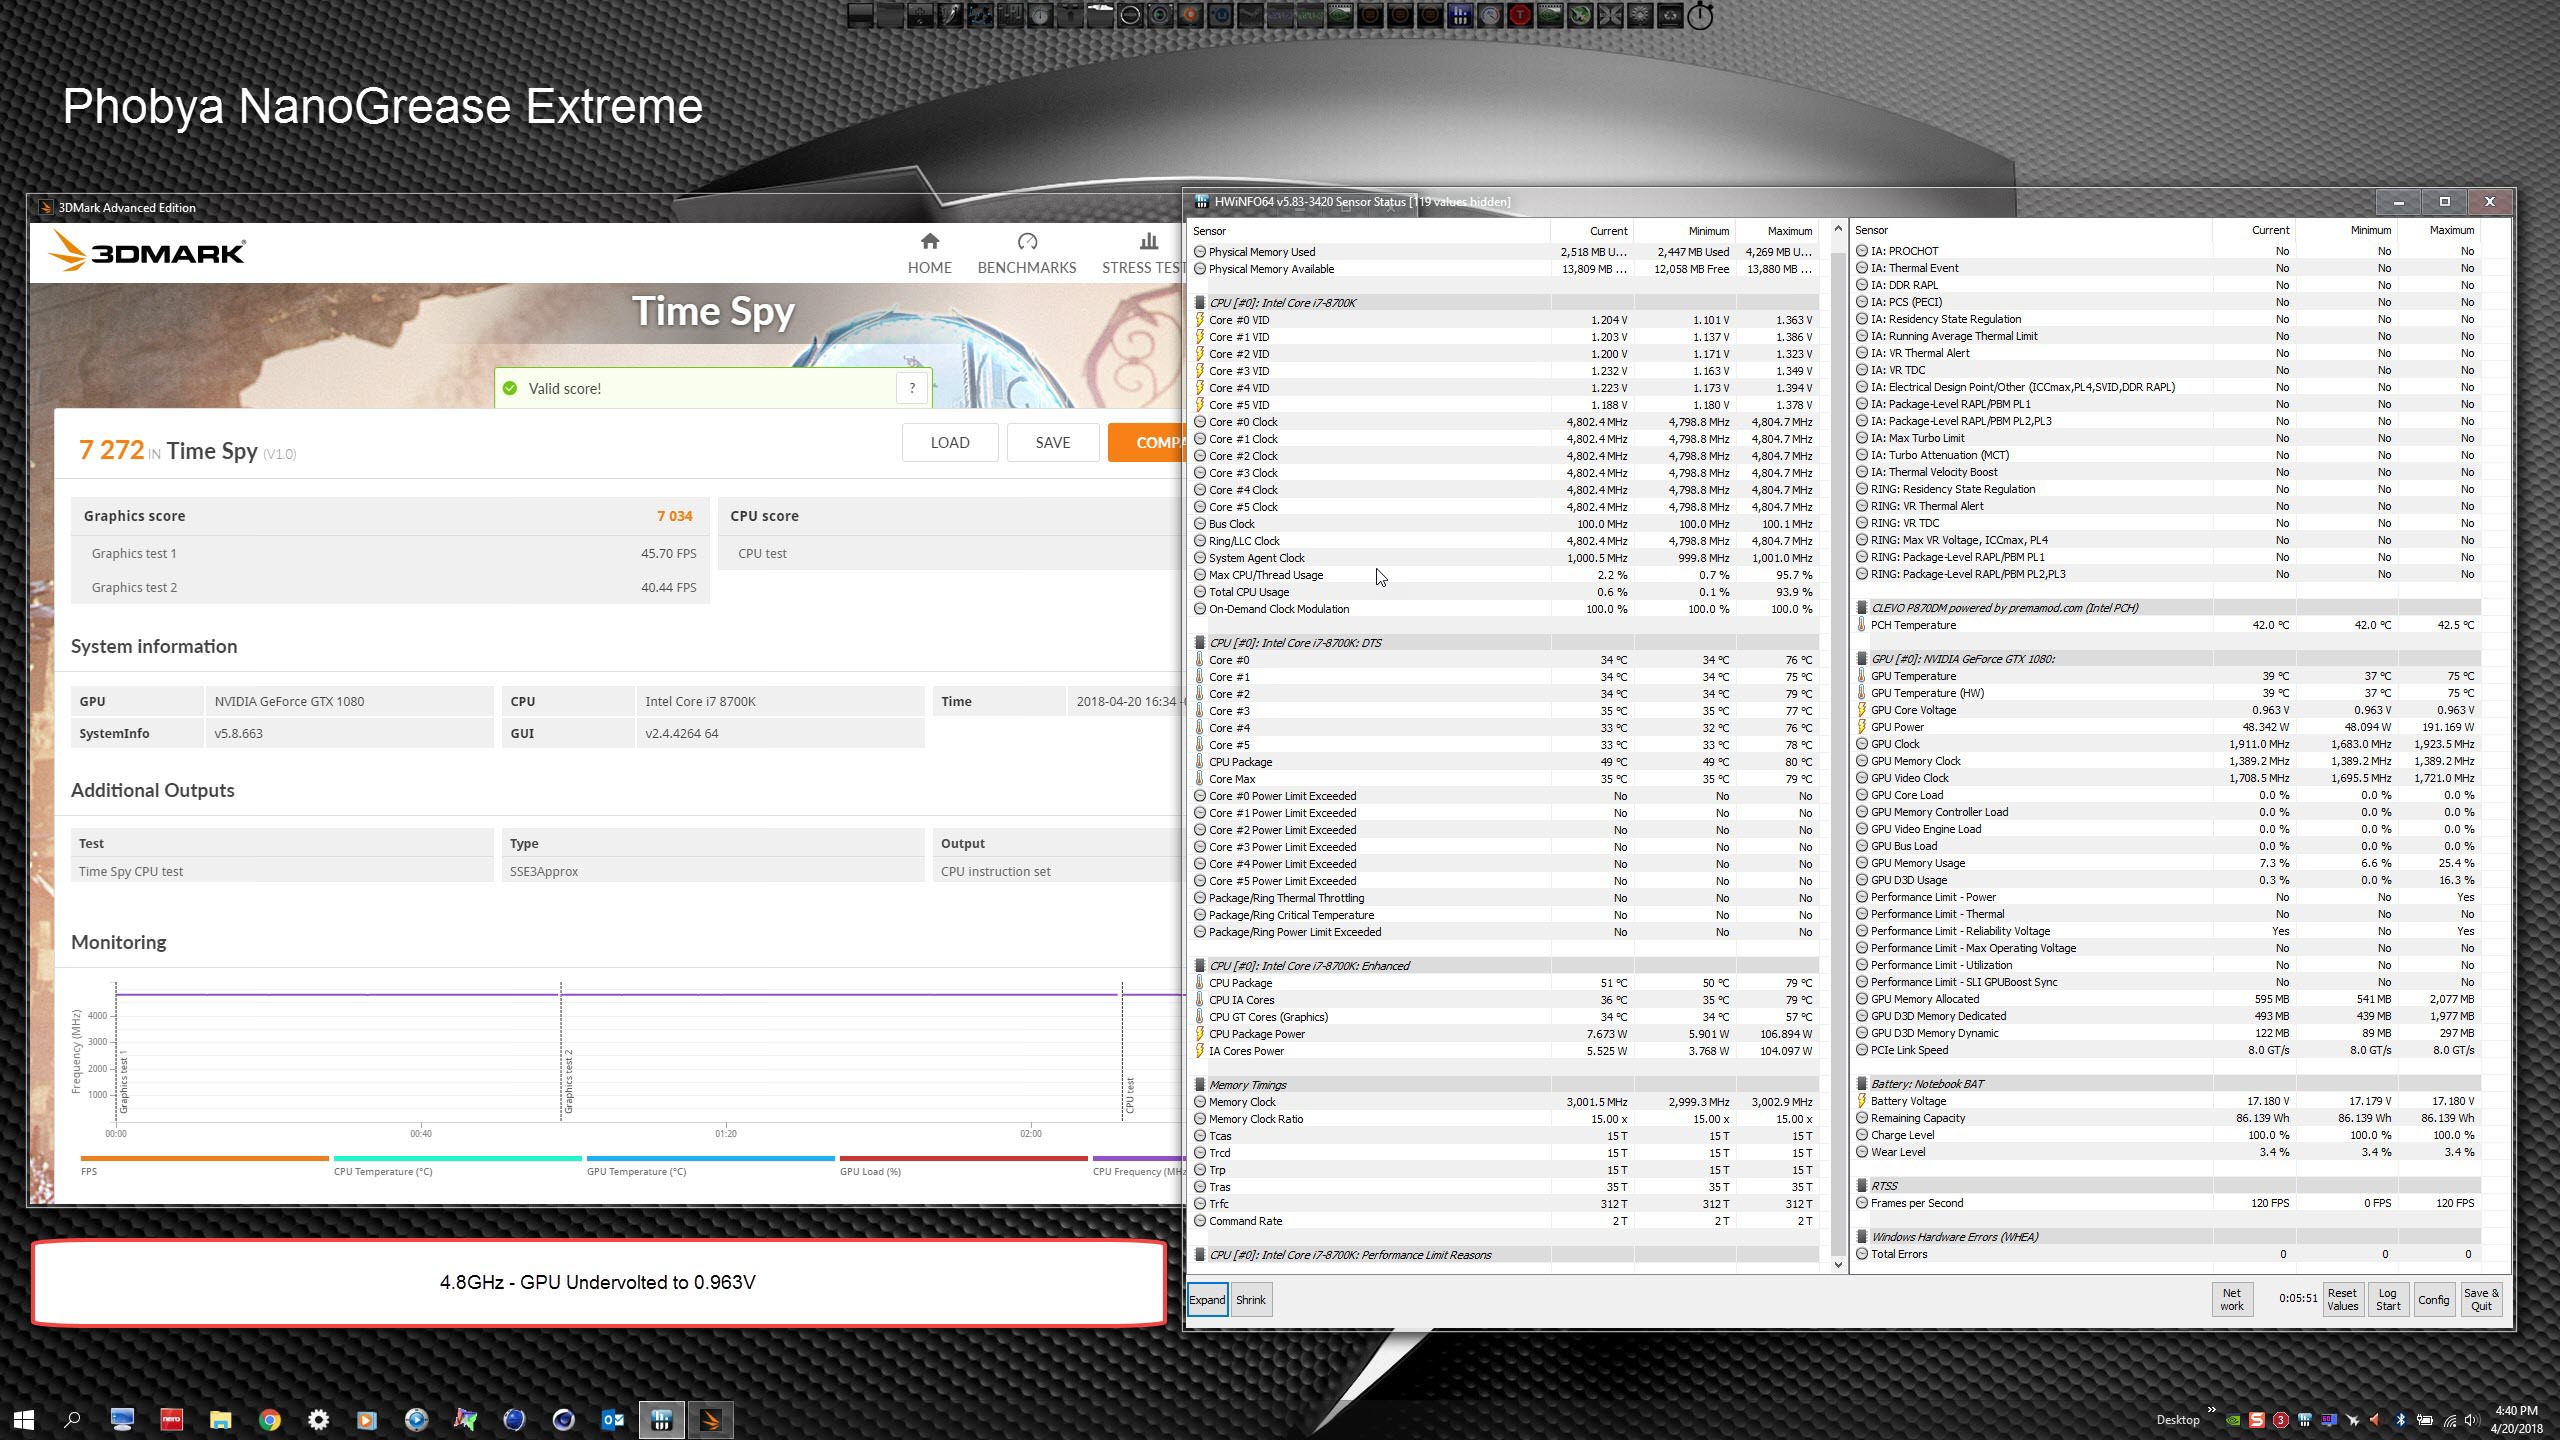Screen dimensions: 2560x1440
Task: Select the Physical Memory Used row
Action: coord(1504,252)
